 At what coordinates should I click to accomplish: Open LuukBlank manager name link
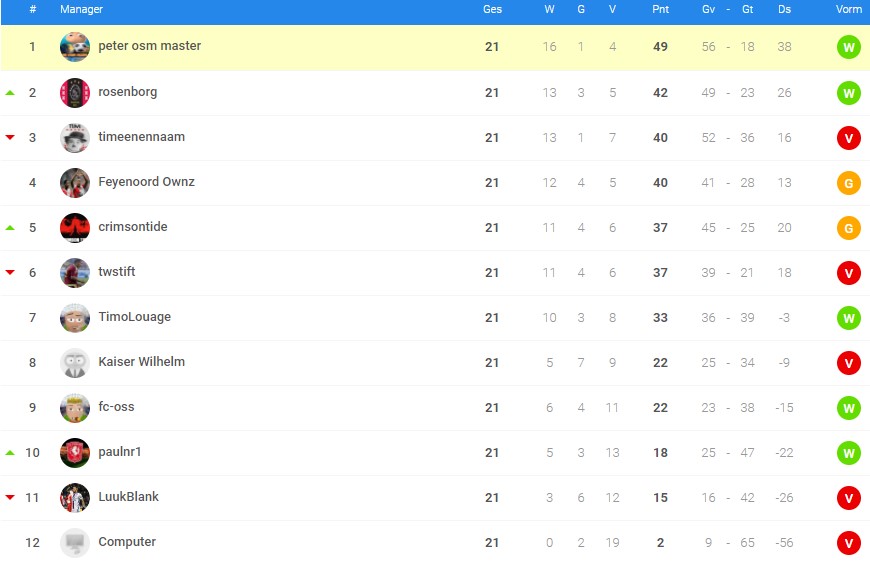click(x=128, y=497)
